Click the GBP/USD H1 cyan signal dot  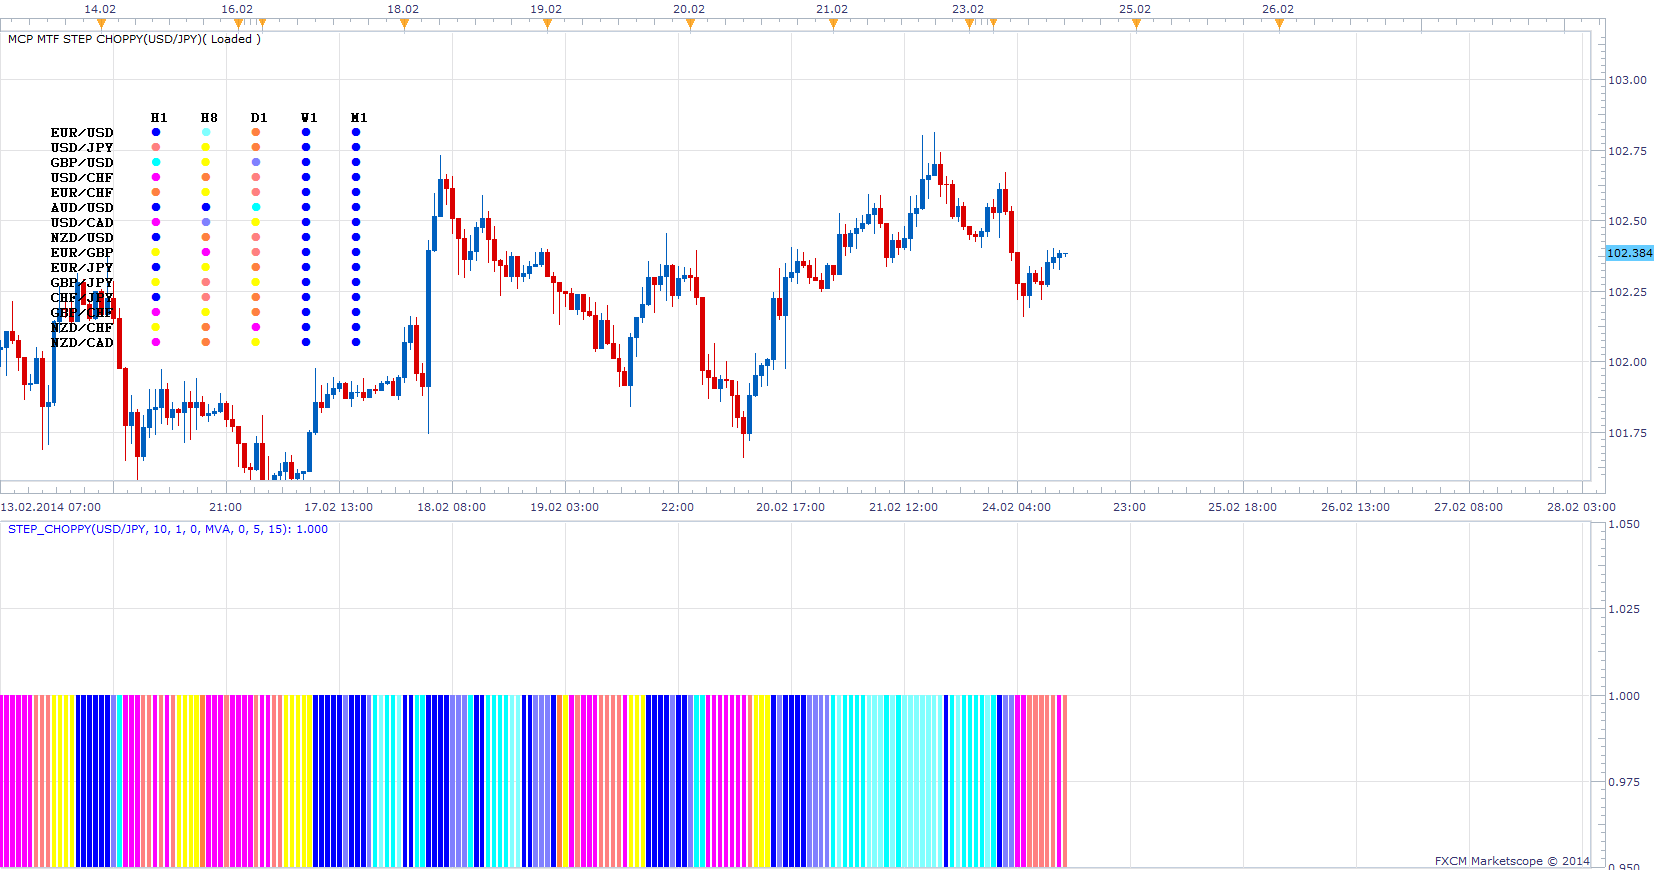[156, 162]
